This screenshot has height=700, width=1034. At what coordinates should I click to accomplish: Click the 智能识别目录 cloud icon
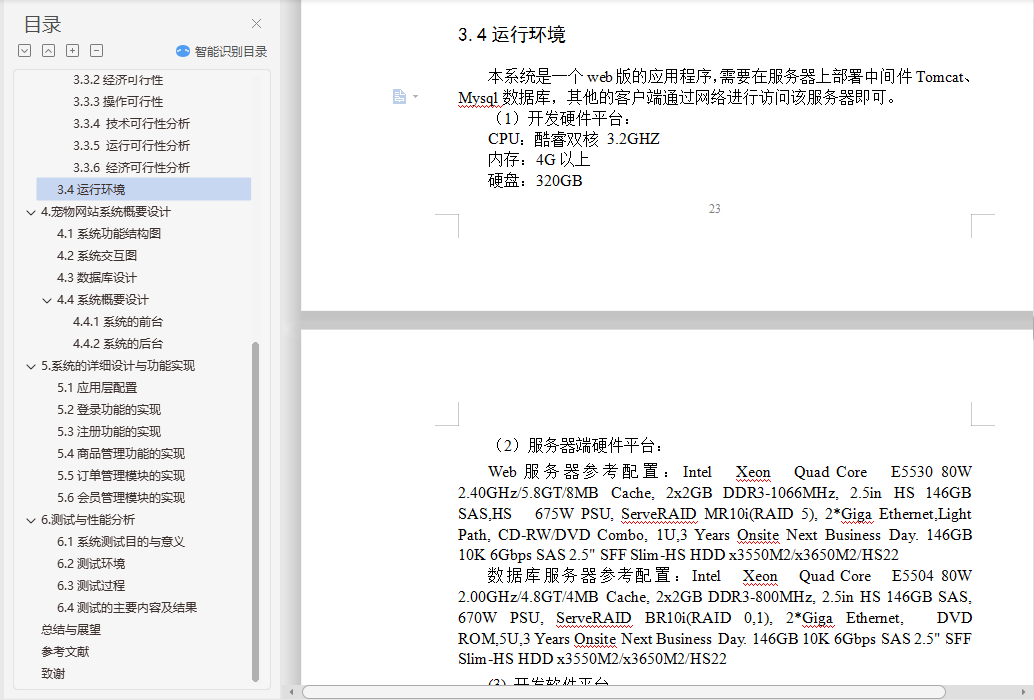(183, 51)
